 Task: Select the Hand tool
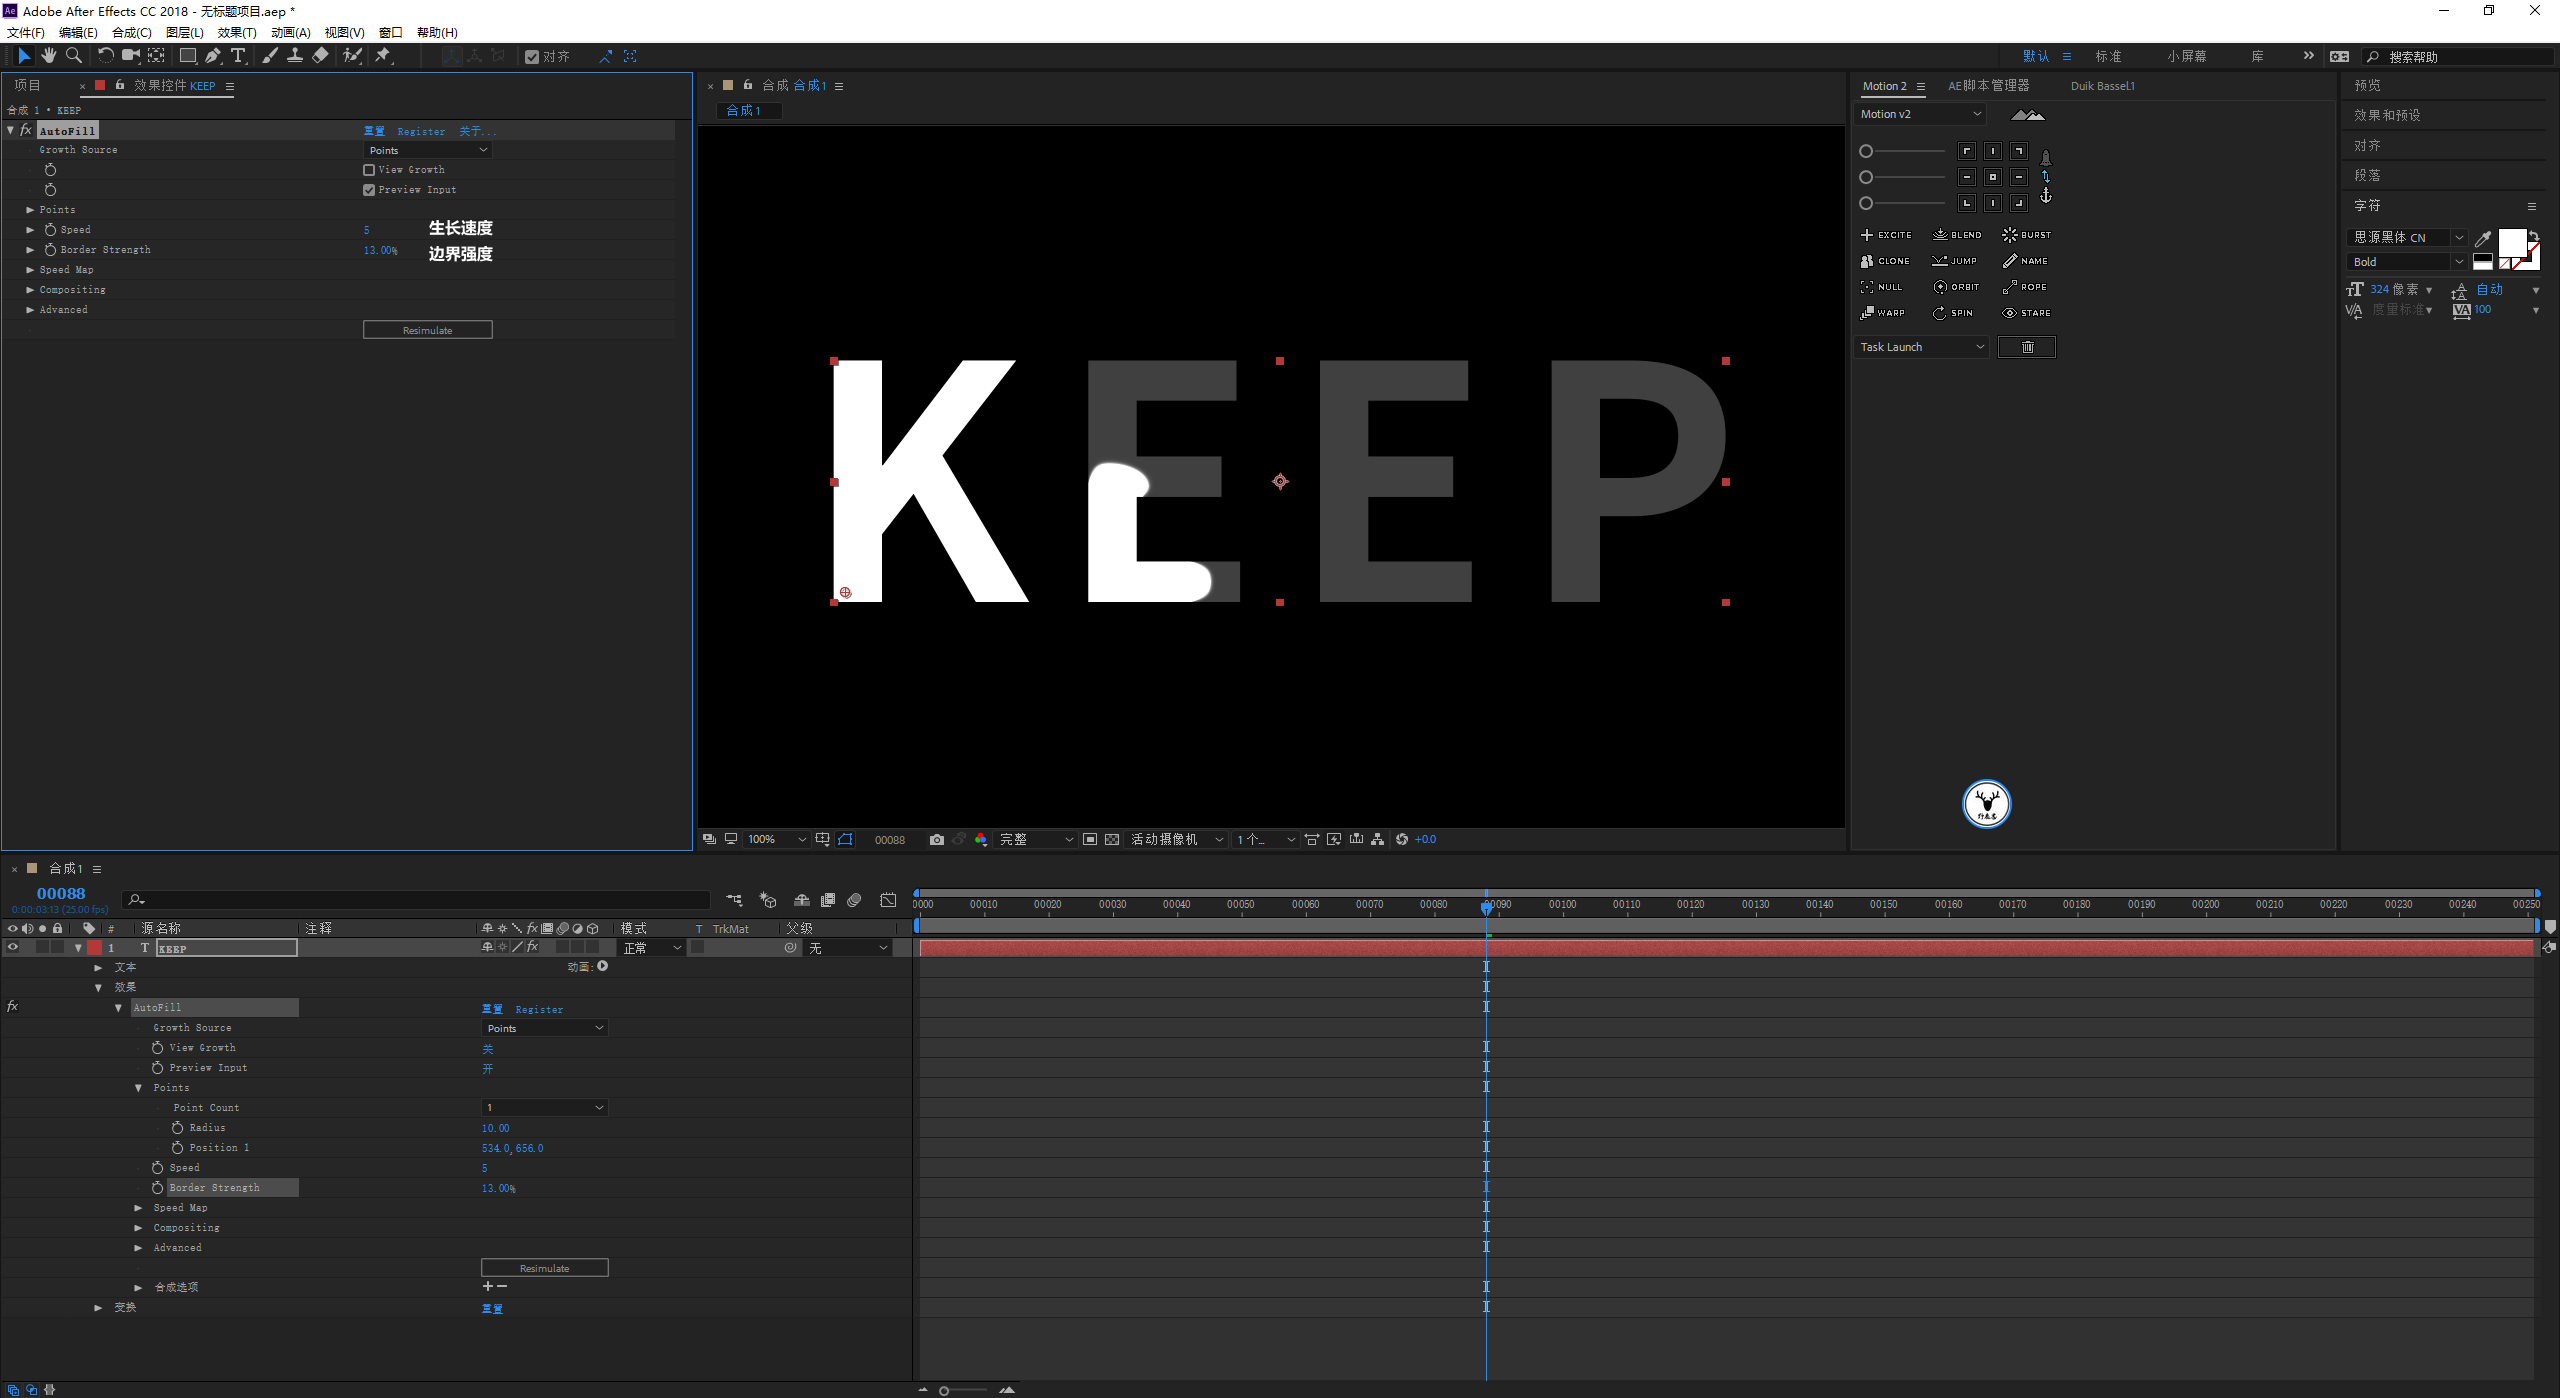(x=48, y=56)
